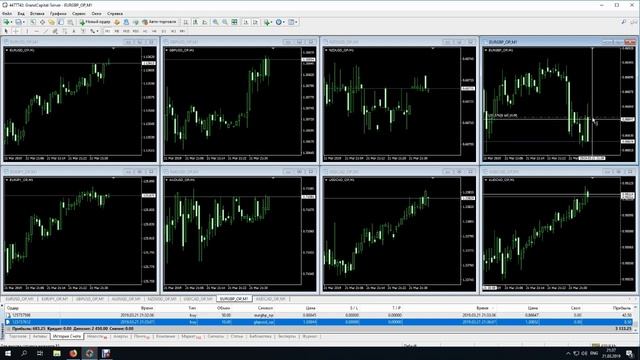Switch to the EURUSD chart tab
Viewport: 640px width, 360px height.
click(x=19, y=299)
